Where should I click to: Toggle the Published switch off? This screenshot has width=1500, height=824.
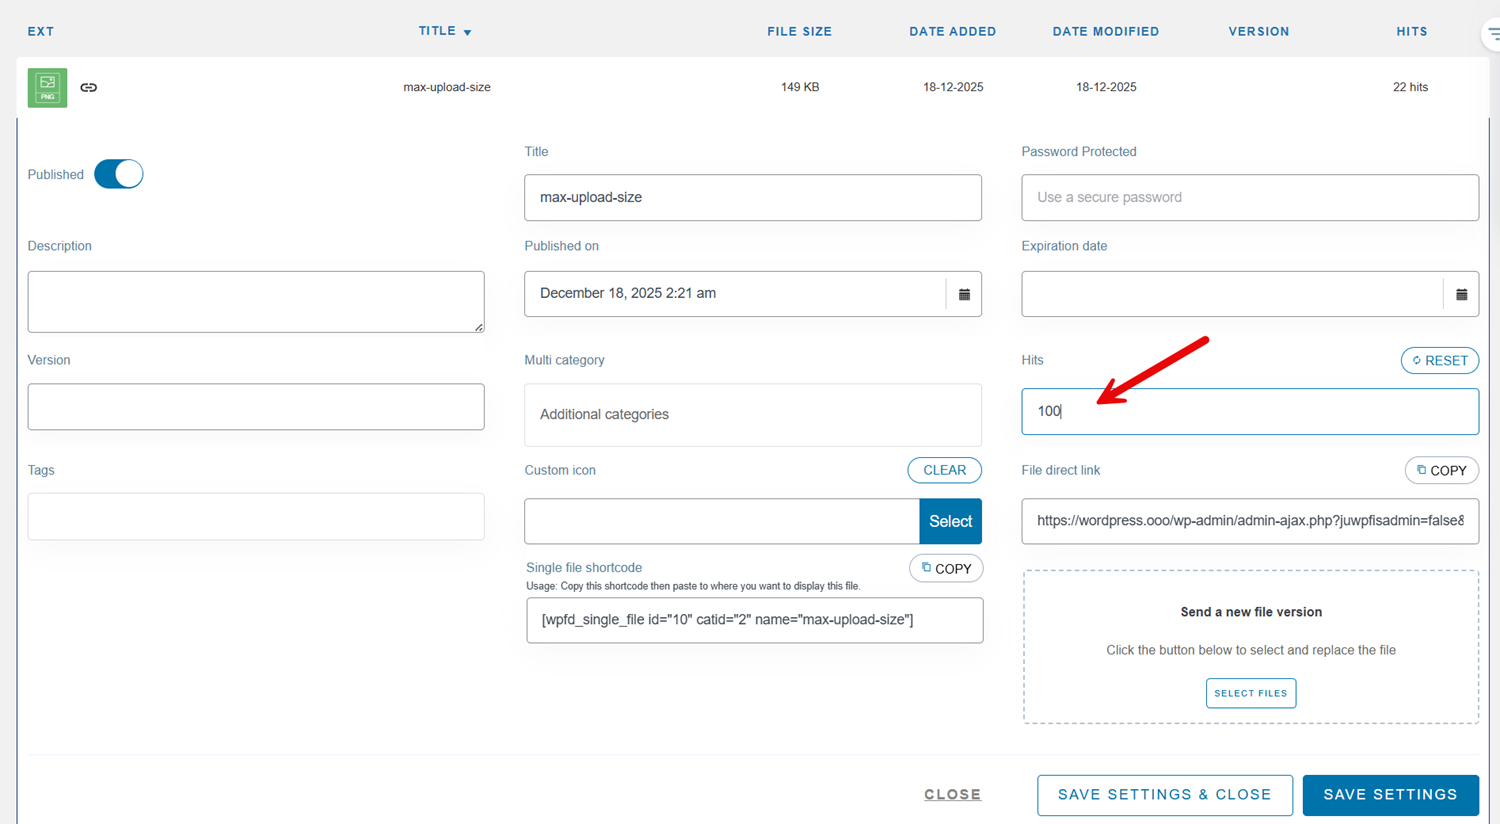tap(119, 174)
